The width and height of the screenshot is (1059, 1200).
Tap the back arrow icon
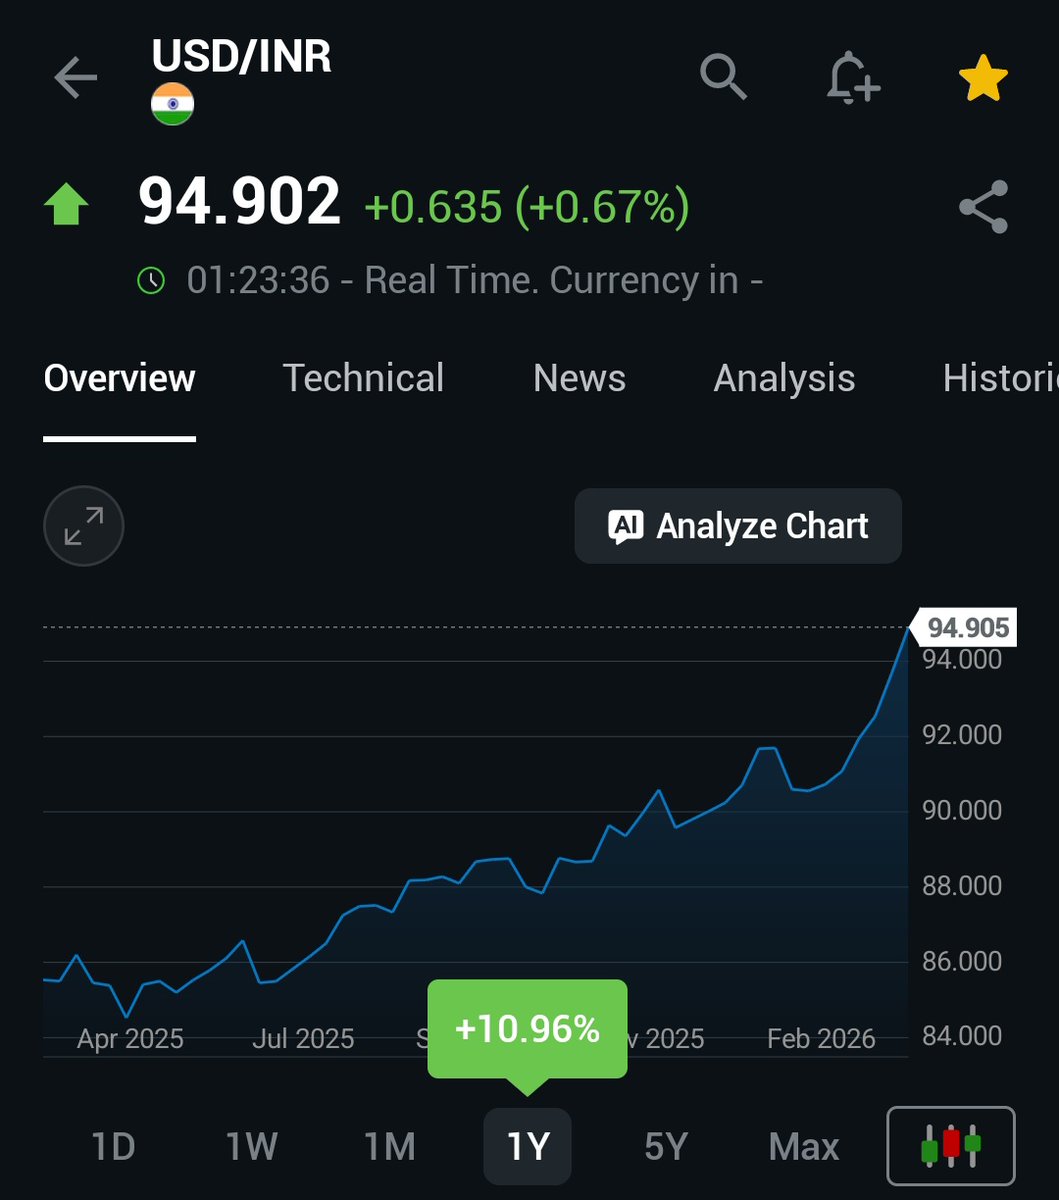tap(76, 78)
